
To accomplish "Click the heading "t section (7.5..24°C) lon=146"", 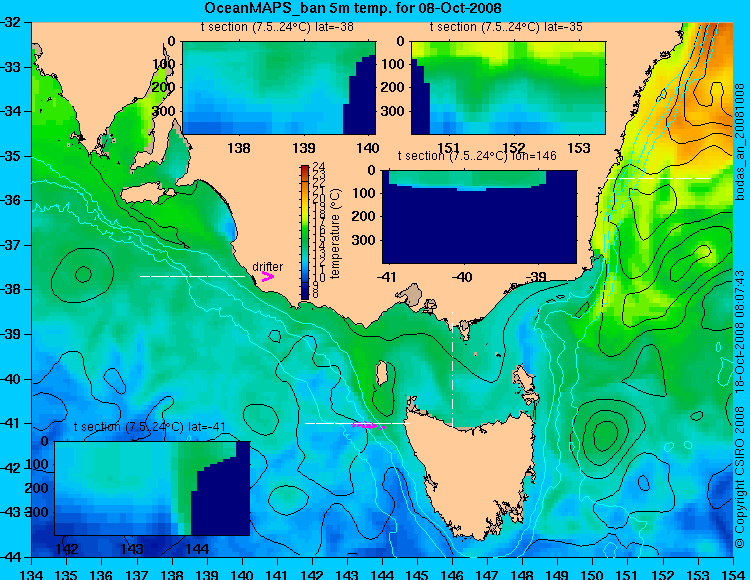I will coord(477,156).
